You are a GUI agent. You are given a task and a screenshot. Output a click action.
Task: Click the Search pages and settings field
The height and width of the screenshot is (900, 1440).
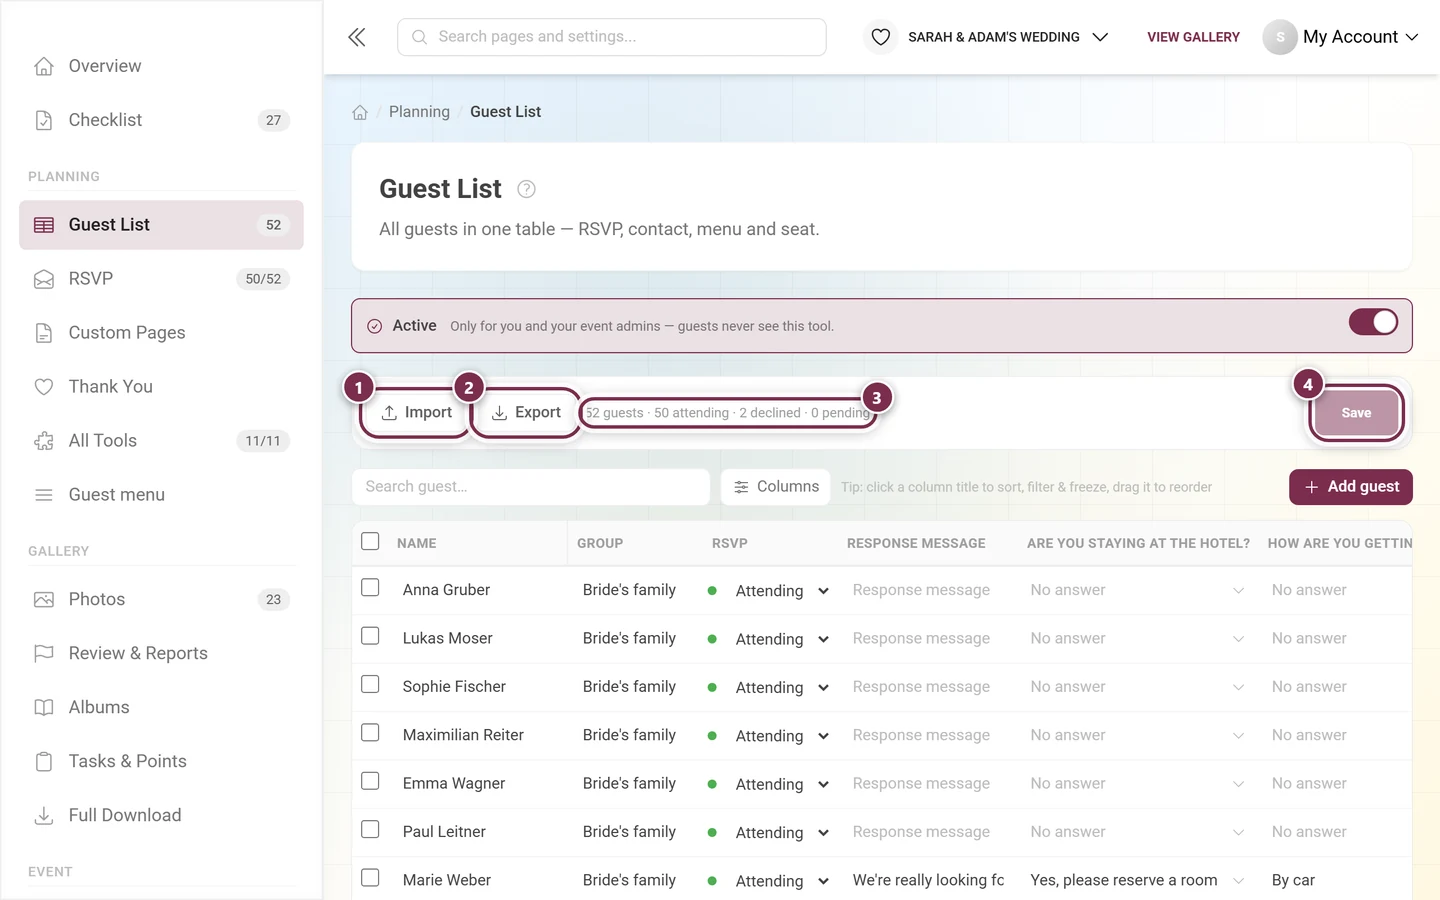612,37
